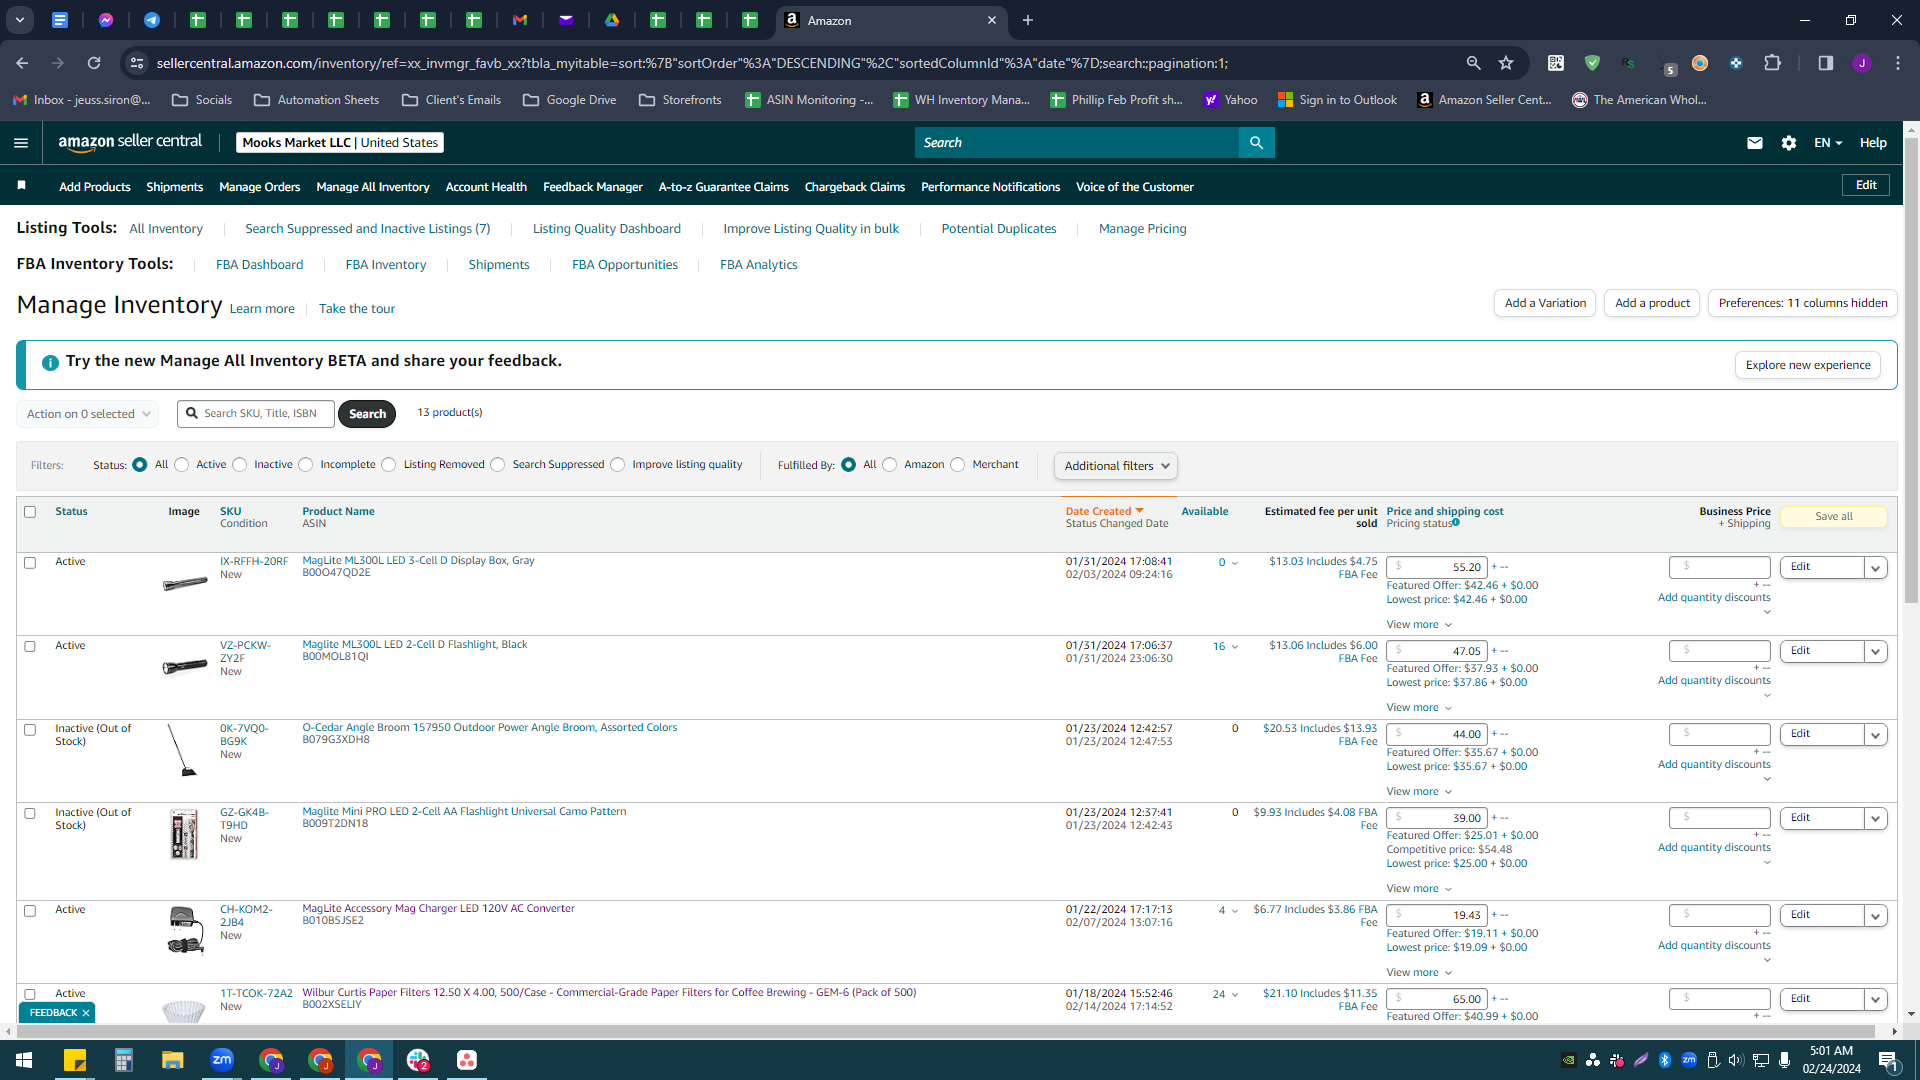The height and width of the screenshot is (1080, 1920).
Task: Open the Maglite Mini PRO LED product link
Action: point(465,812)
